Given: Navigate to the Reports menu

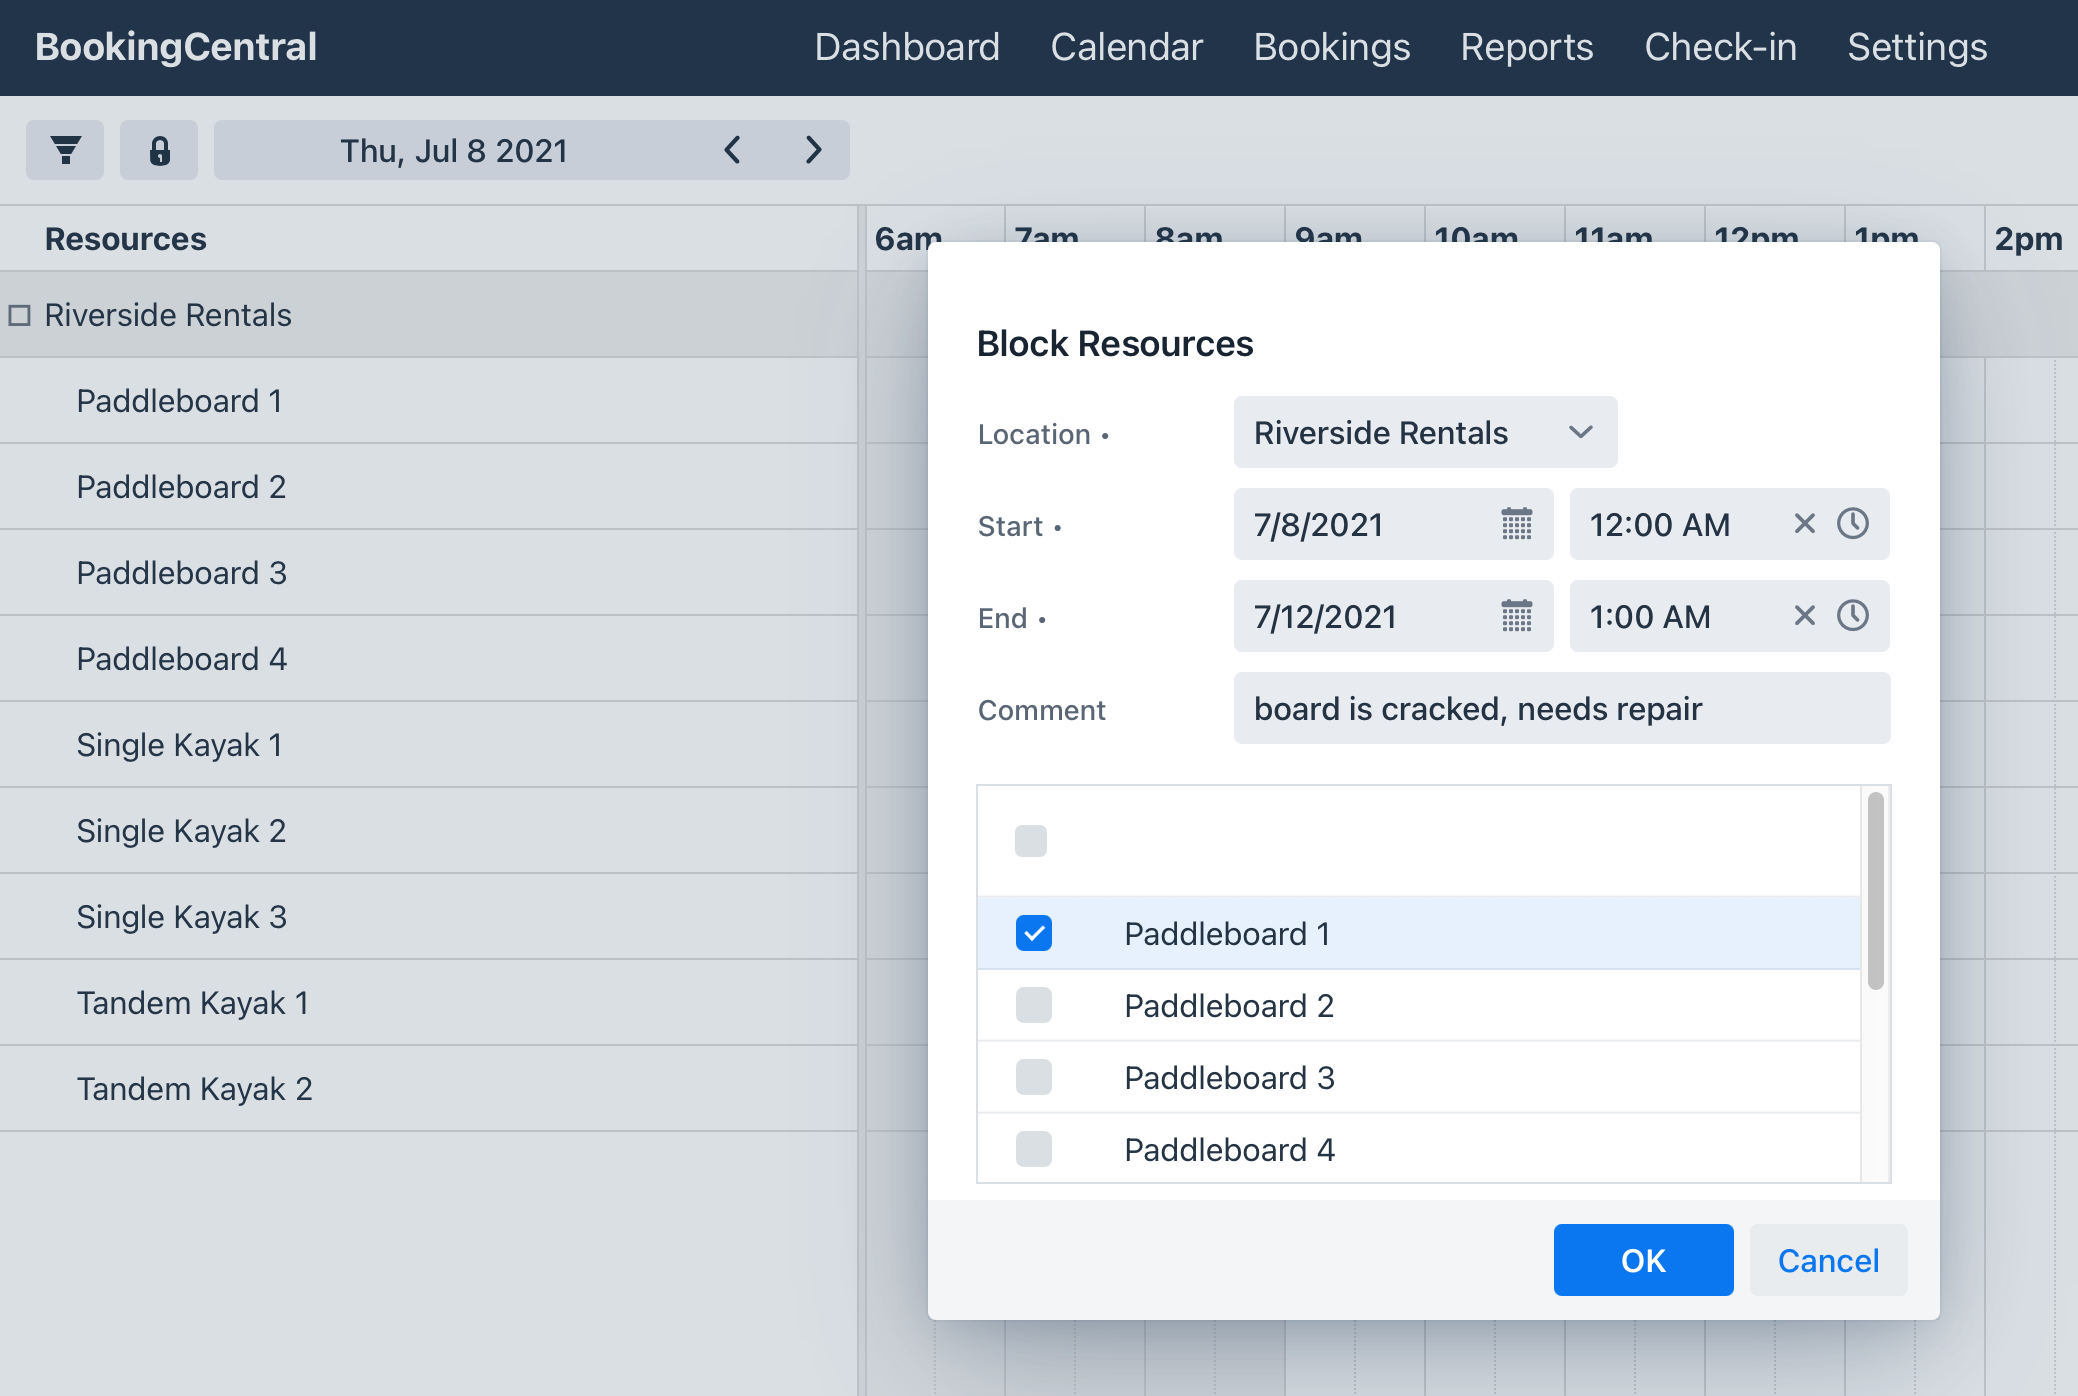Looking at the screenshot, I should coord(1527,47).
